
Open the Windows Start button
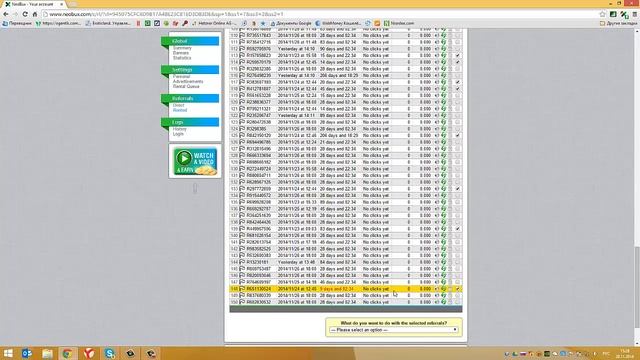(x=8, y=353)
